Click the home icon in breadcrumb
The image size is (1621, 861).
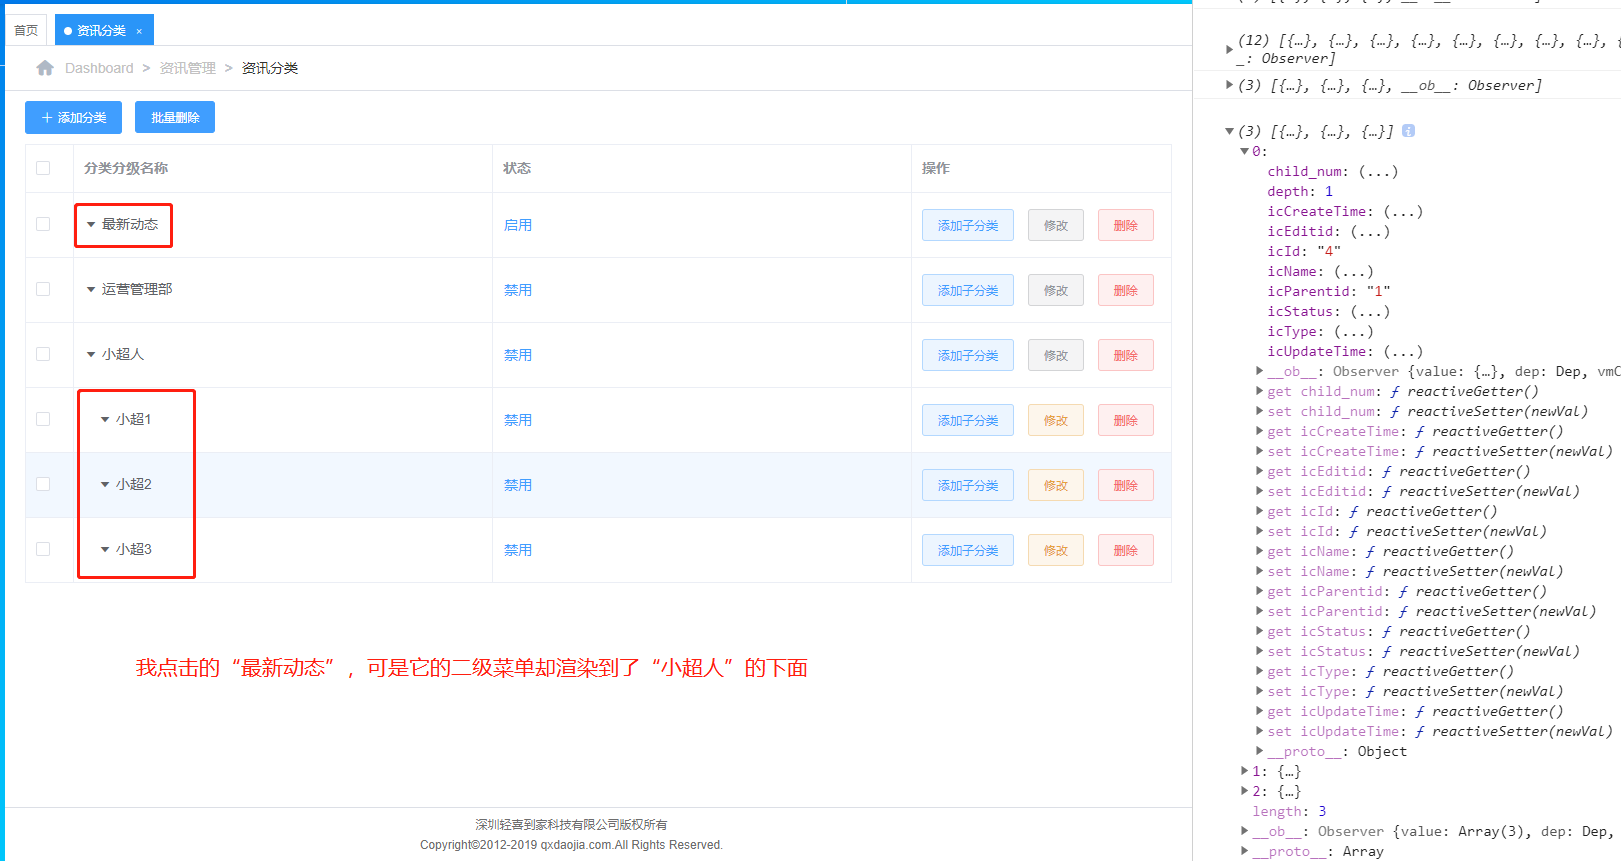(x=45, y=68)
